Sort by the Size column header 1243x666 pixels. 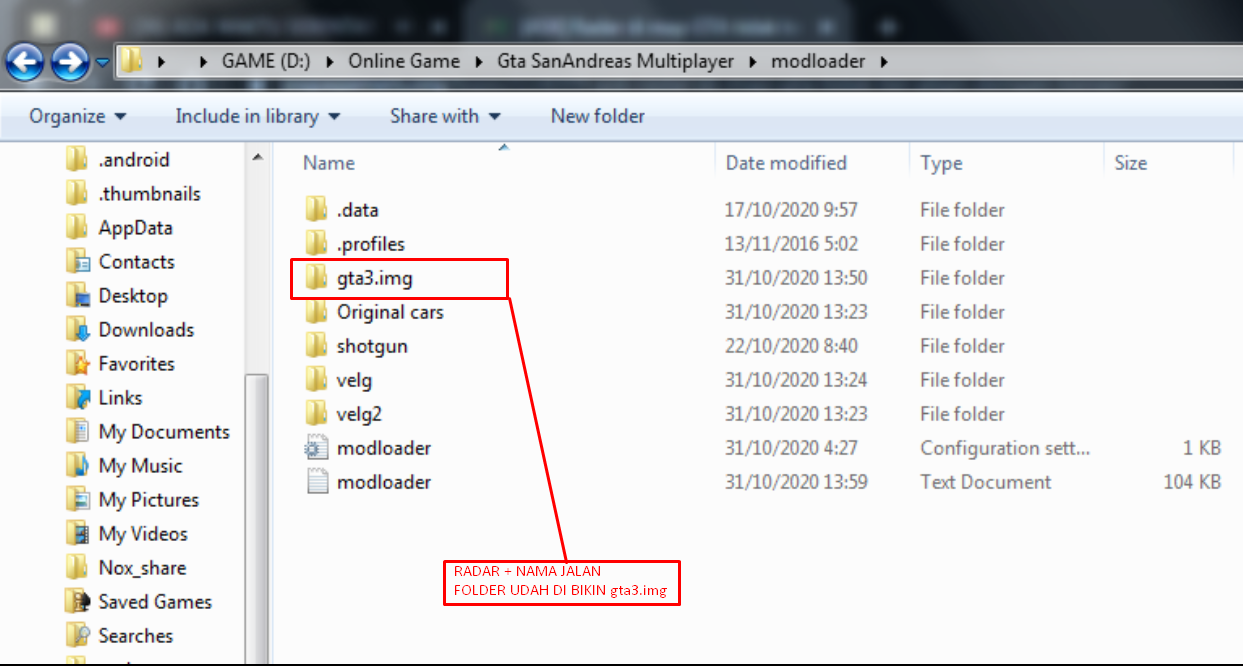point(1131,163)
